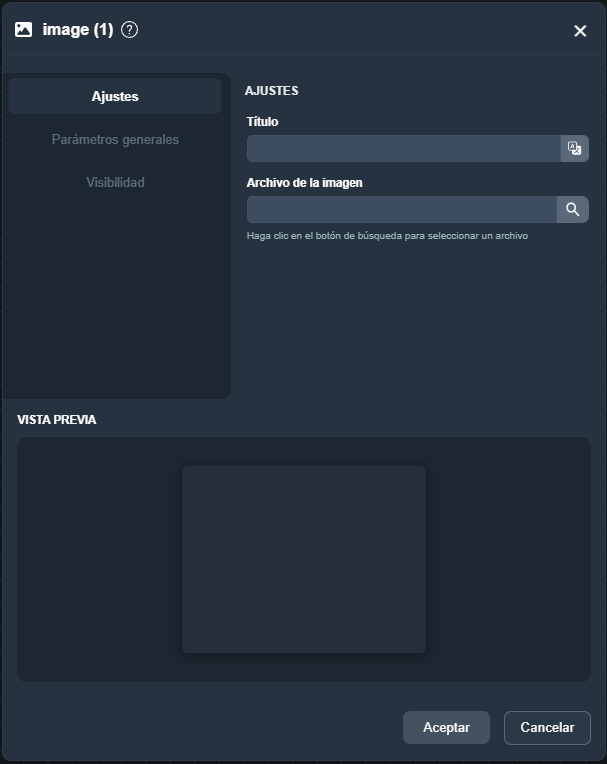607x764 pixels.
Task: Select the Ajustes tab
Action: point(115,96)
